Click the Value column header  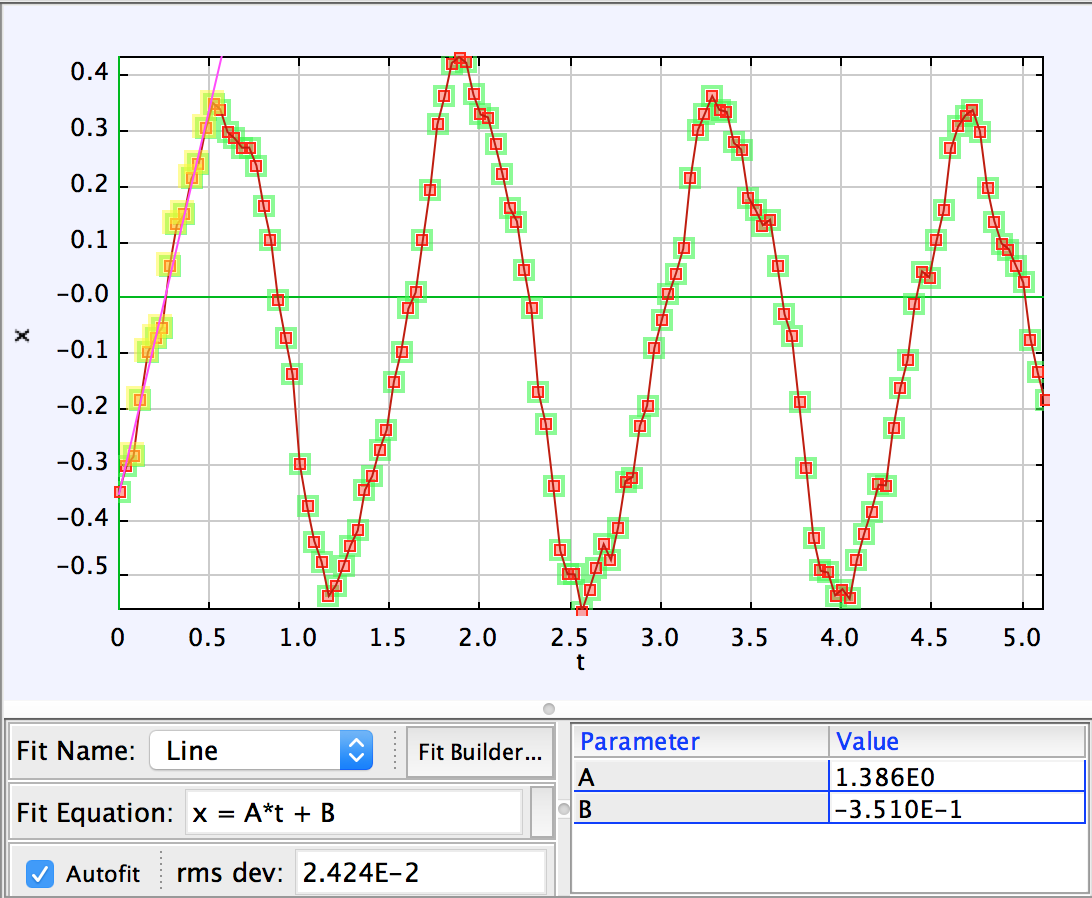(956, 741)
